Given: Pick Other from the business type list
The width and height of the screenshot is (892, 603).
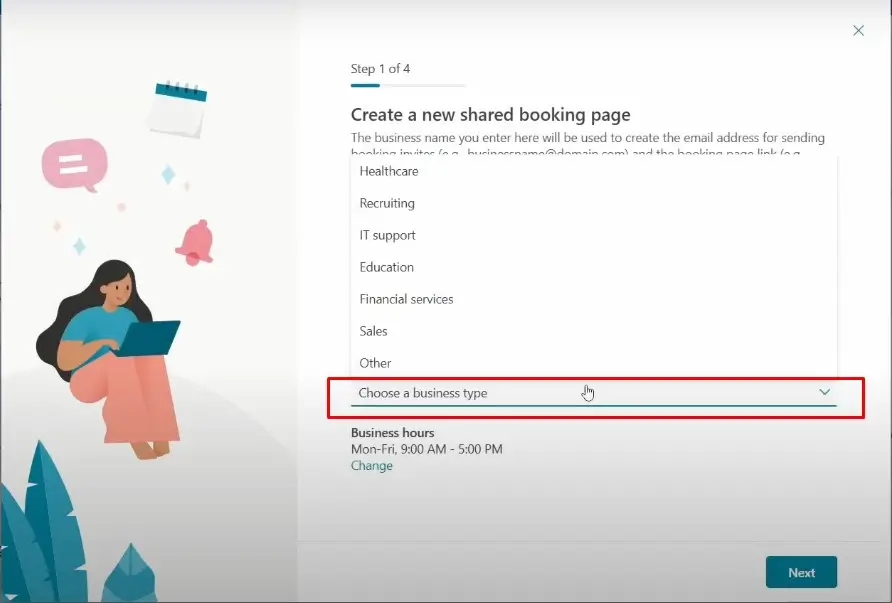Looking at the screenshot, I should 375,363.
